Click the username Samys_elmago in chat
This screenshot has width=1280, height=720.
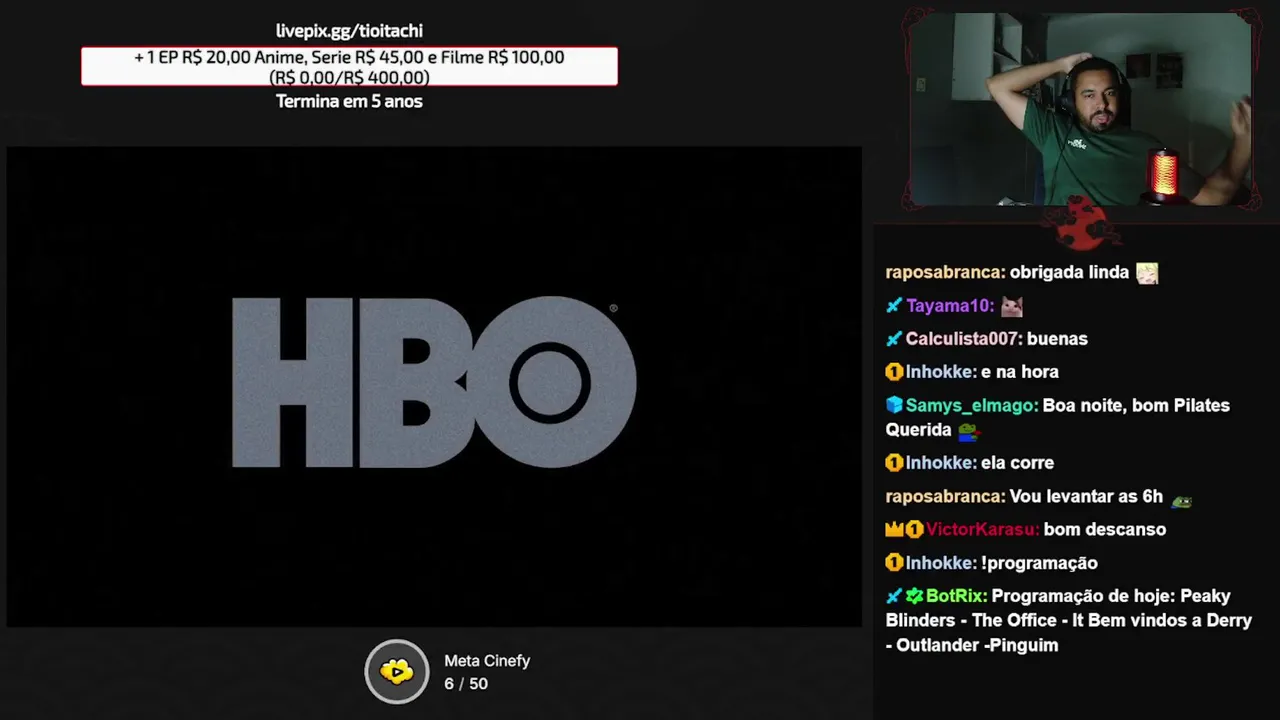tap(972, 406)
